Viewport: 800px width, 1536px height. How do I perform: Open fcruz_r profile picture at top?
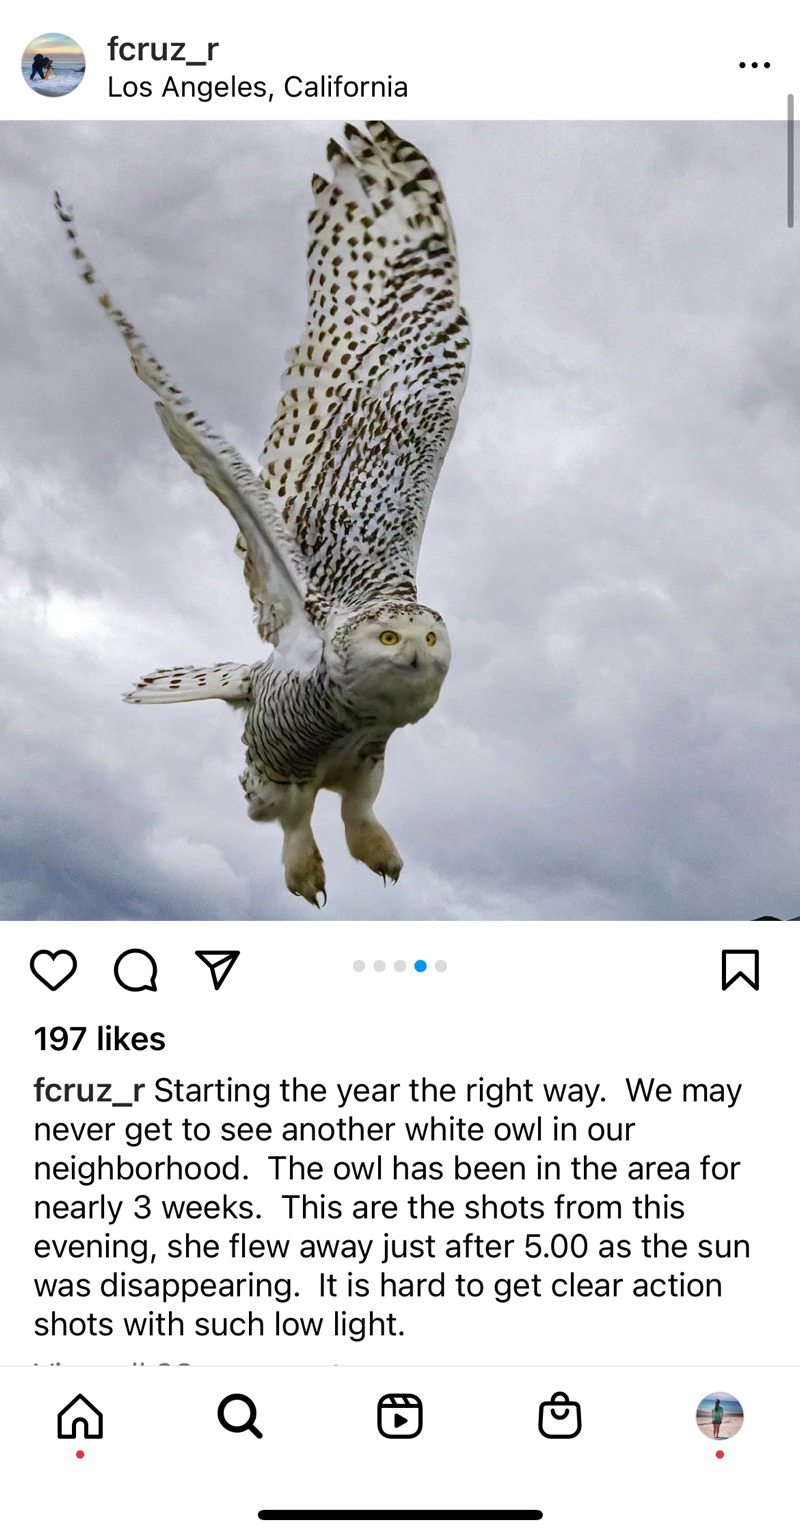tap(53, 65)
